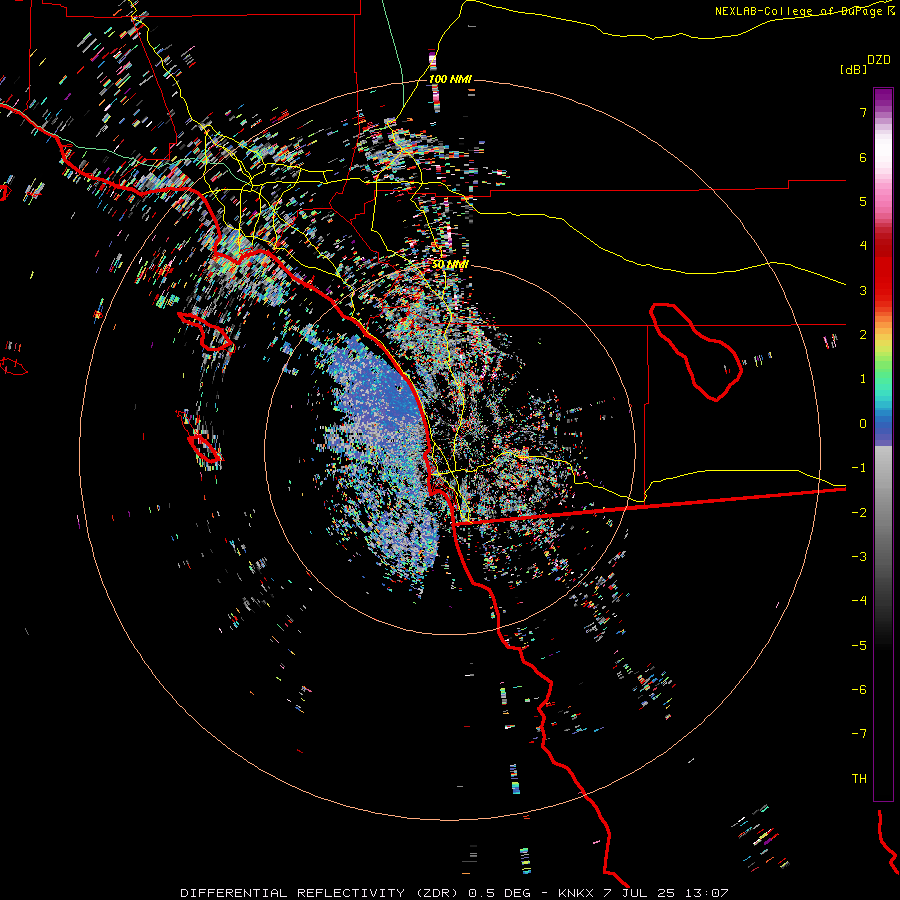Click the -1 value on the color scale
Screen dimensions: 900x900
click(x=859, y=468)
